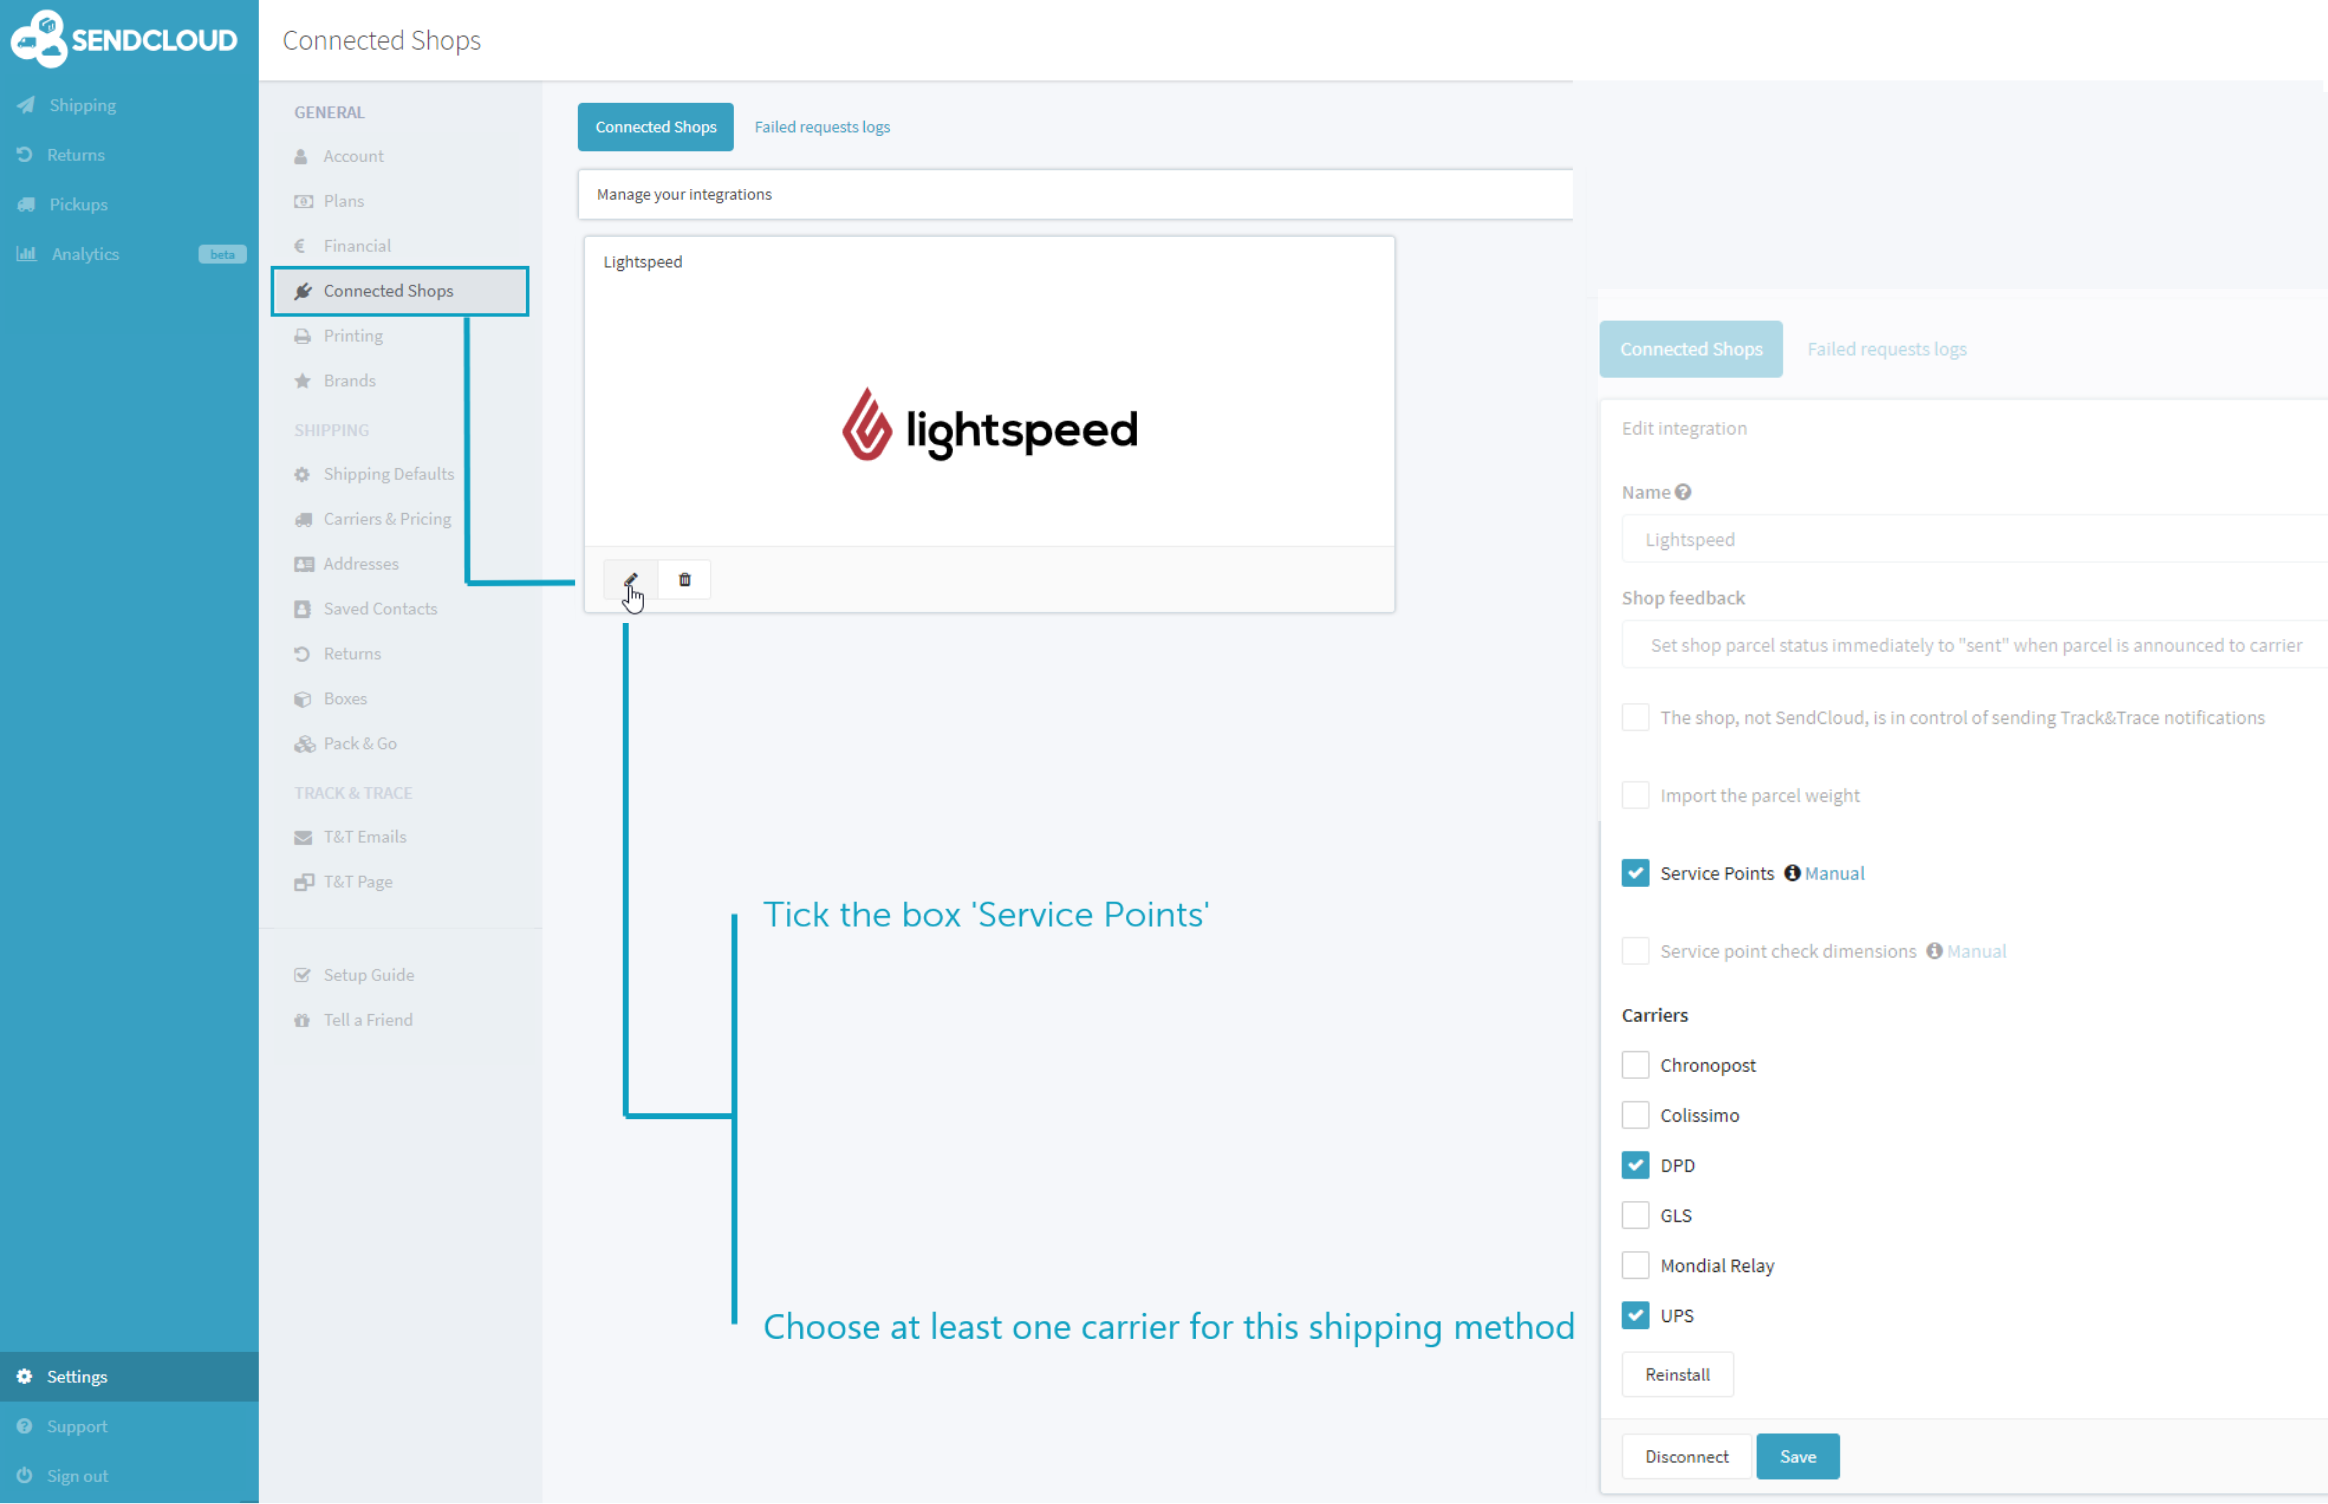2328x1504 pixels.
Task: Tick the Colissimo carrier checkbox
Action: point(1635,1115)
